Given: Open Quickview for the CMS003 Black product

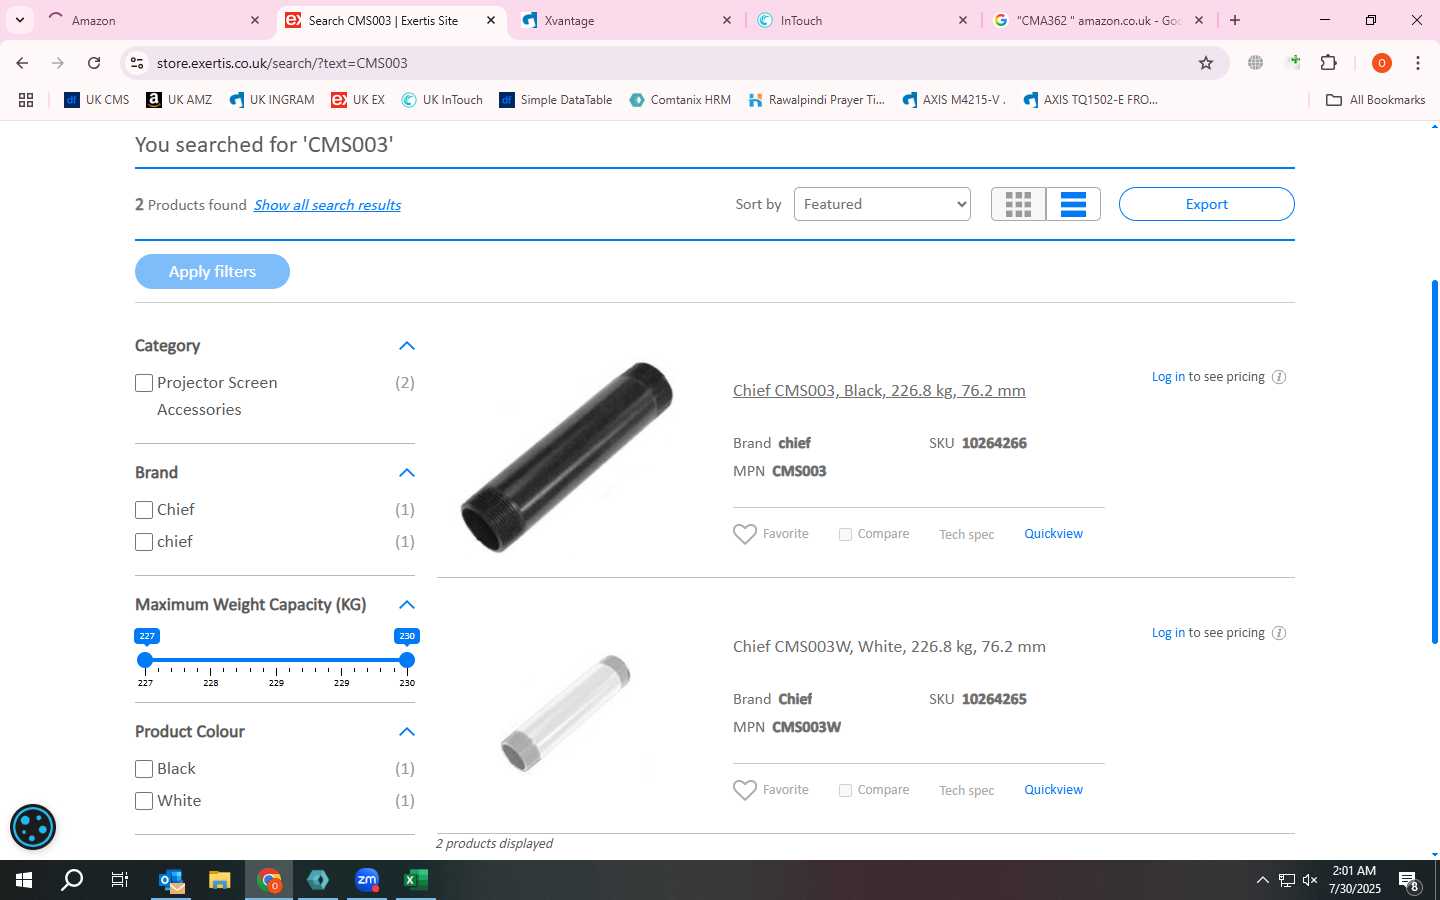Looking at the screenshot, I should 1053,534.
